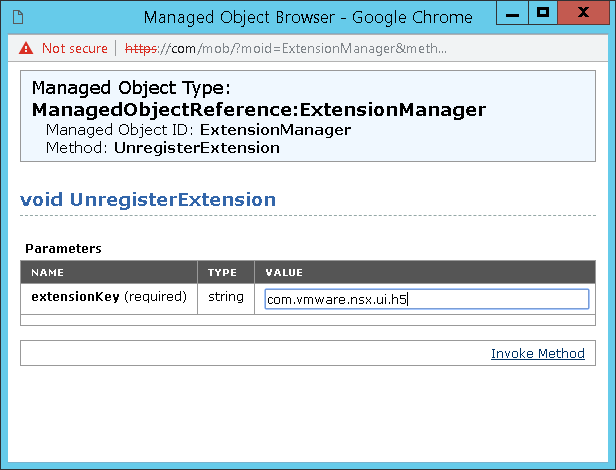Maximize the Managed Object Browser window
616x470 pixels.
point(543,13)
